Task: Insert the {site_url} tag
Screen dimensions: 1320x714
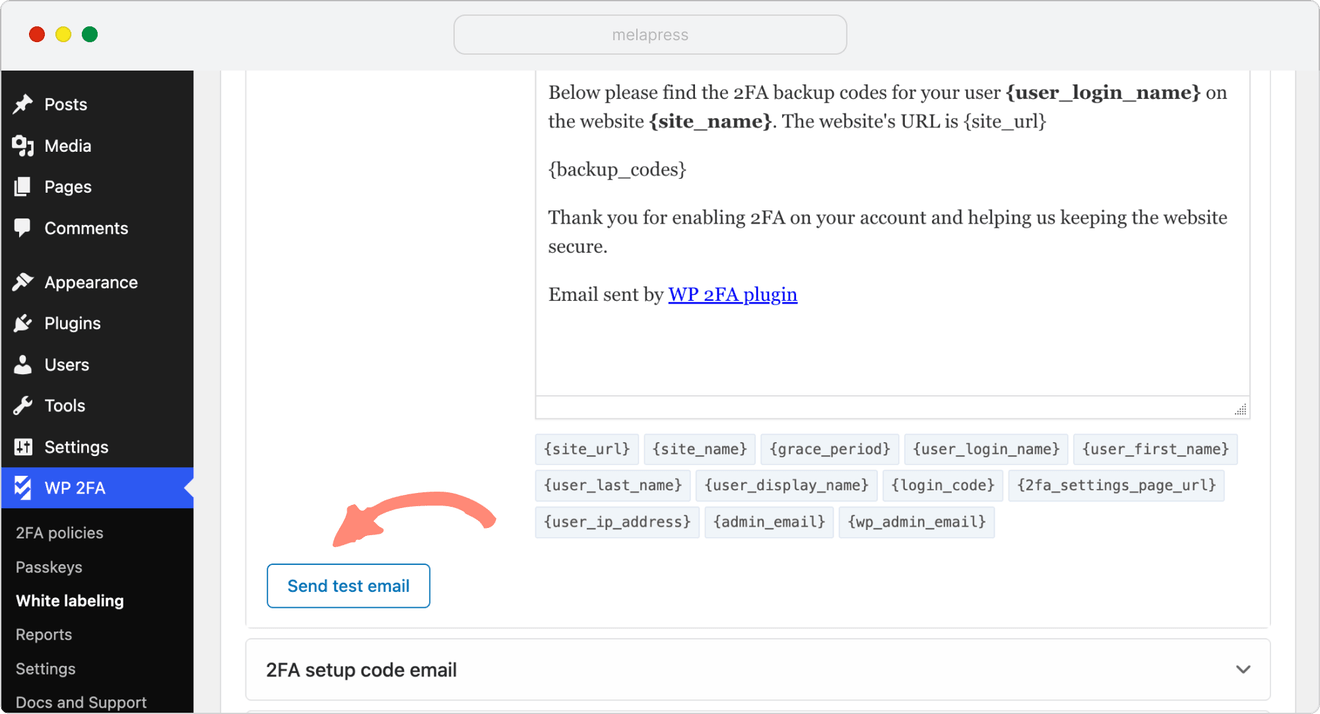Action: pos(587,449)
